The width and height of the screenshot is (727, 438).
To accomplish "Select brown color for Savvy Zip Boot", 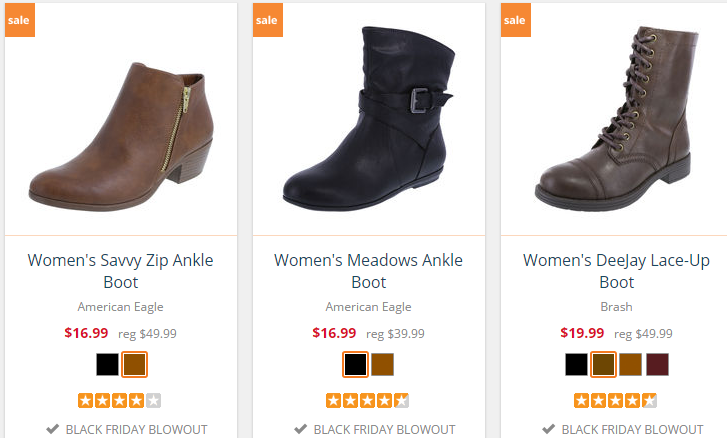I will pyautogui.click(x=134, y=365).
